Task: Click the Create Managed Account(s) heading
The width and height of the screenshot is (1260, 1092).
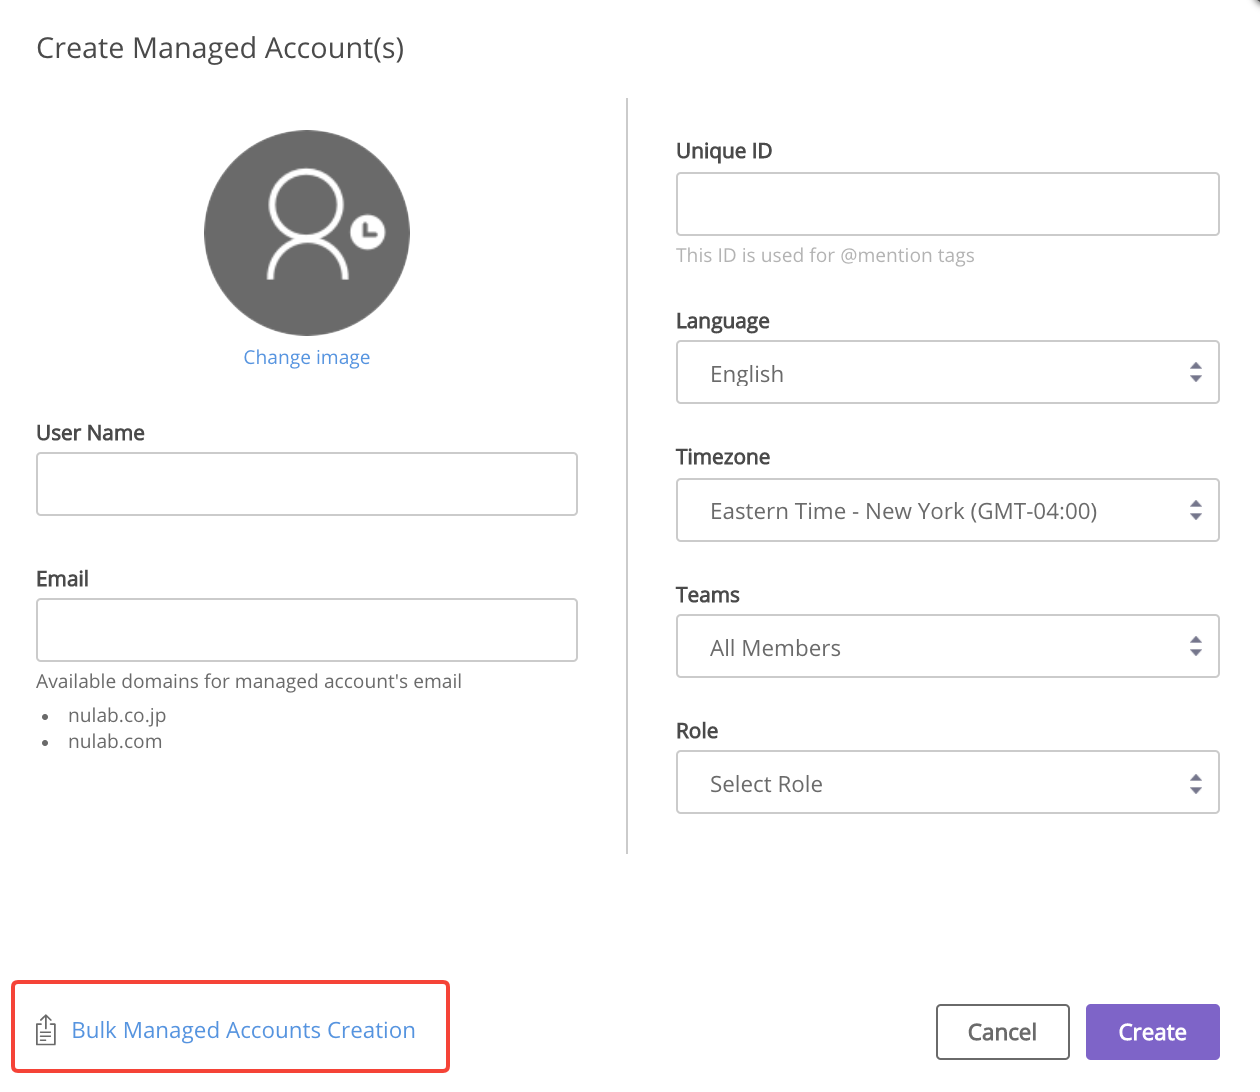Action: [220, 48]
